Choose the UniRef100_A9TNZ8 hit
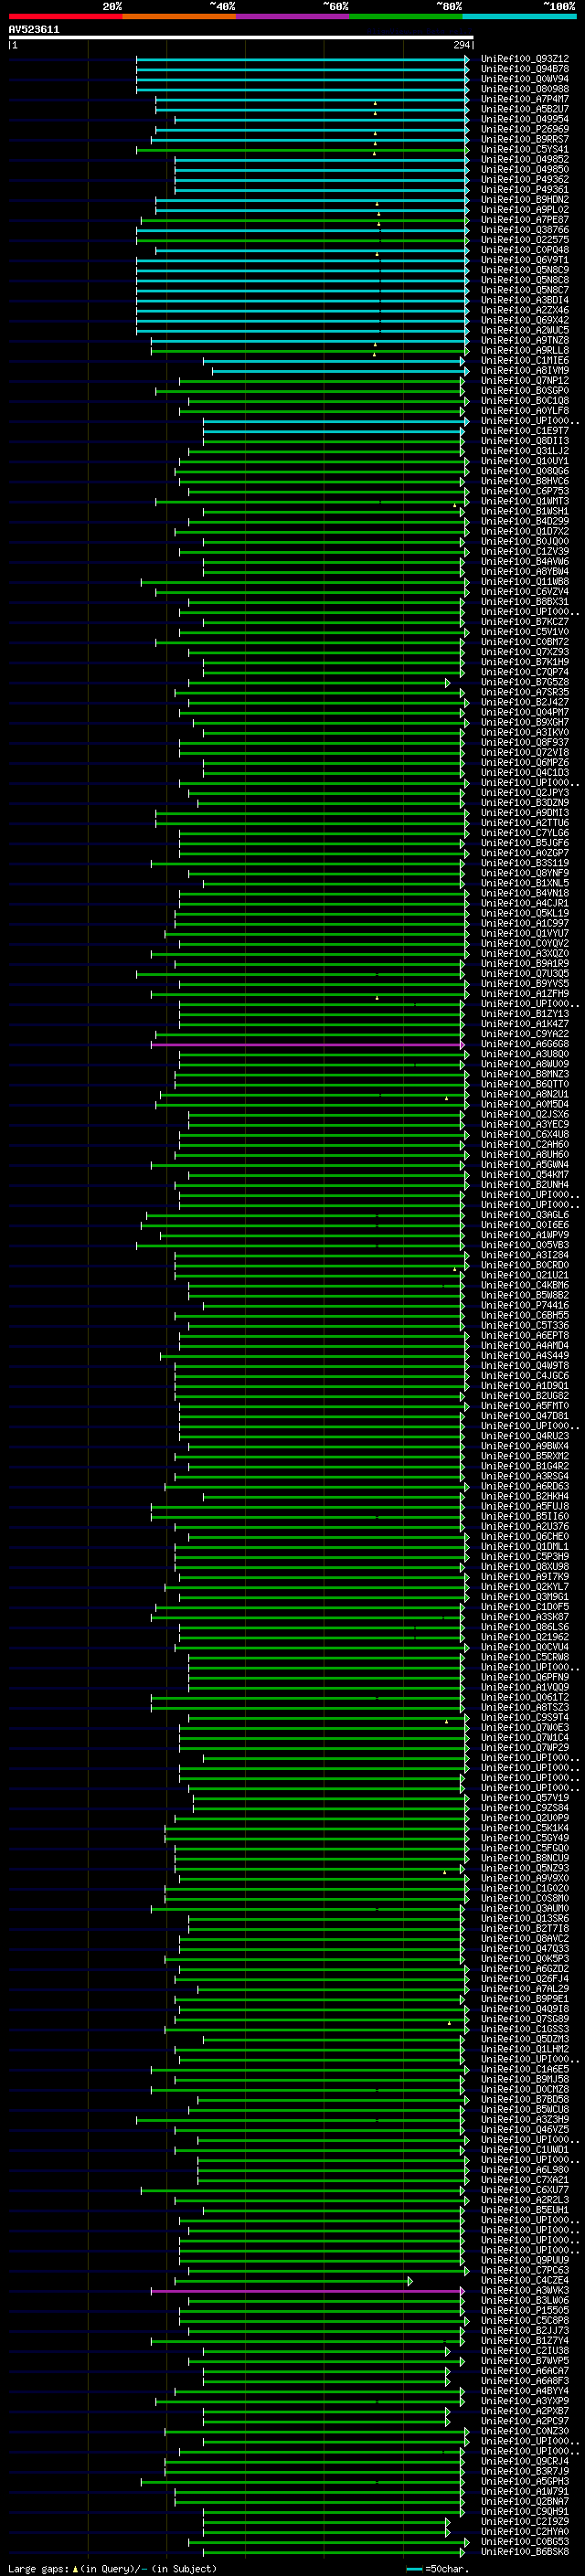The width and height of the screenshot is (585, 2576). [x=525, y=341]
